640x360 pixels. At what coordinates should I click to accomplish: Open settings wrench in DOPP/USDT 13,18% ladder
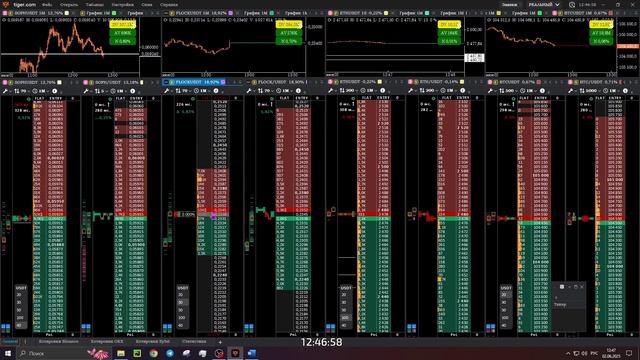point(86,91)
